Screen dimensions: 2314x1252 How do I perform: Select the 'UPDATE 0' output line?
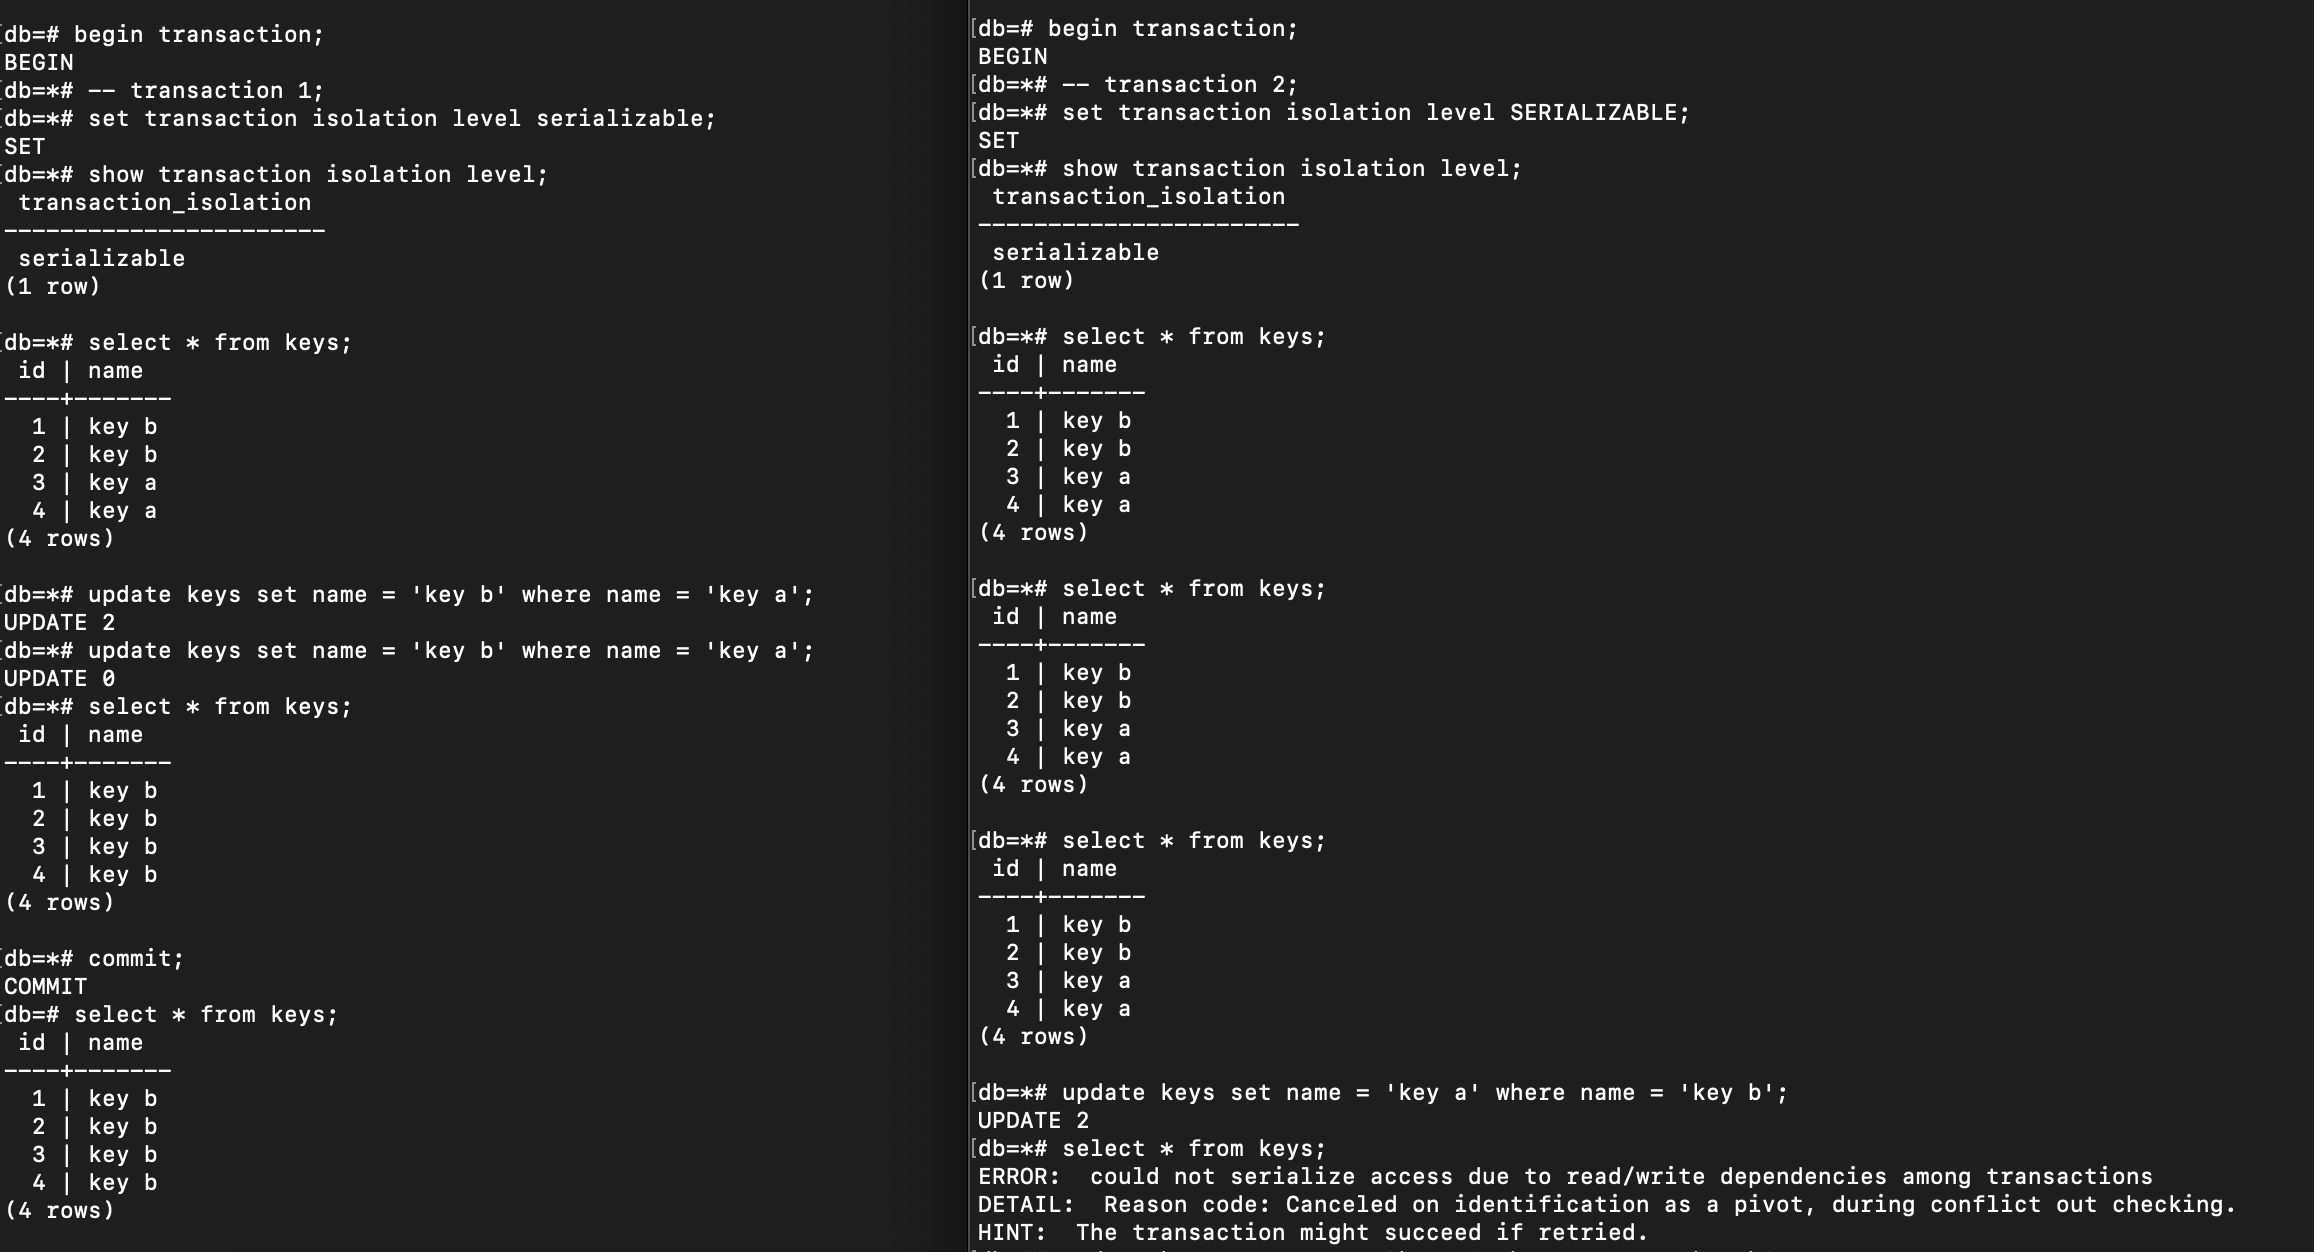[59, 678]
